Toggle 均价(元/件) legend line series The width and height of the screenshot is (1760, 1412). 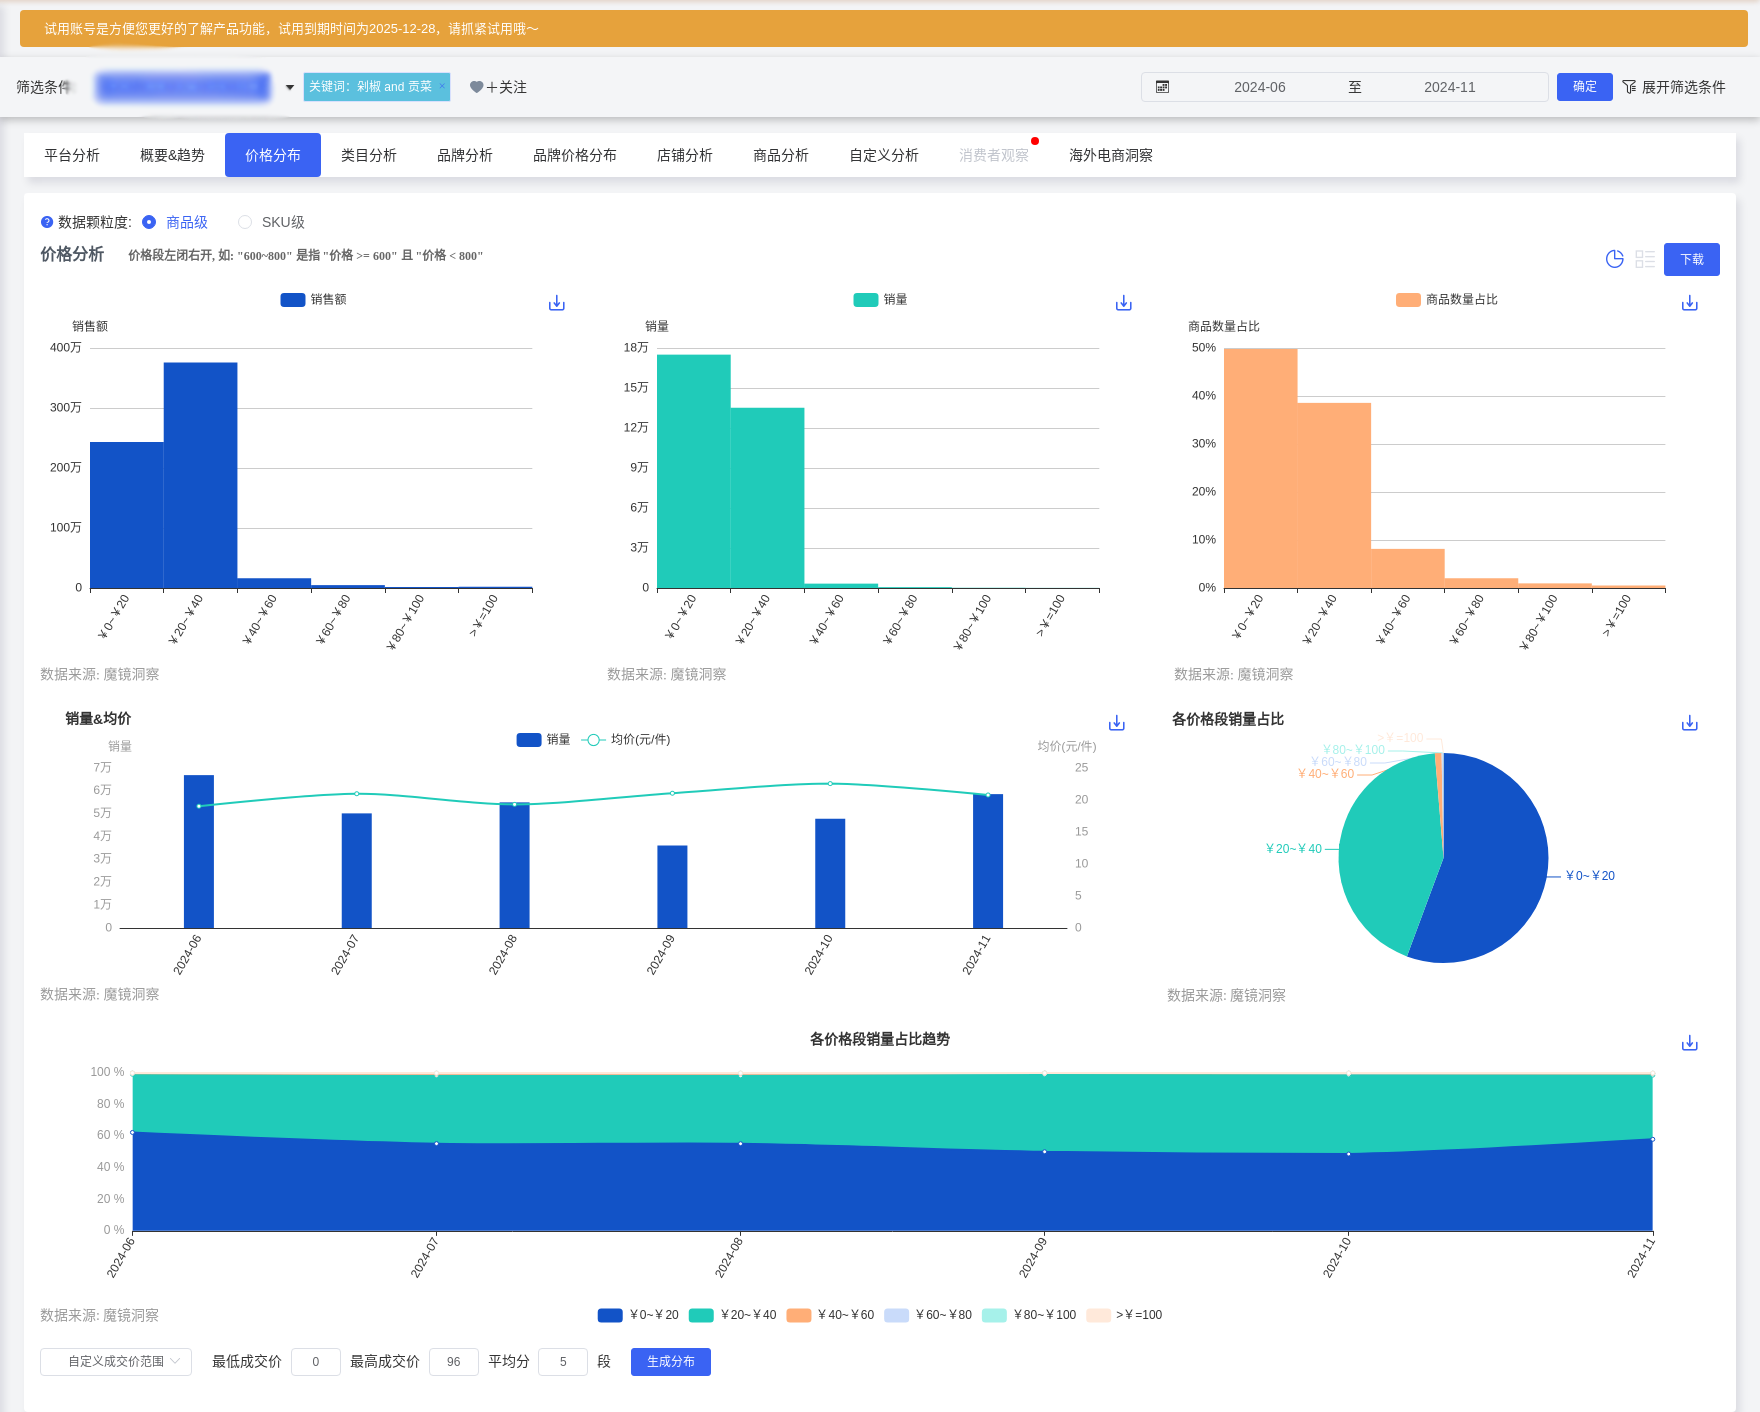[626, 739]
